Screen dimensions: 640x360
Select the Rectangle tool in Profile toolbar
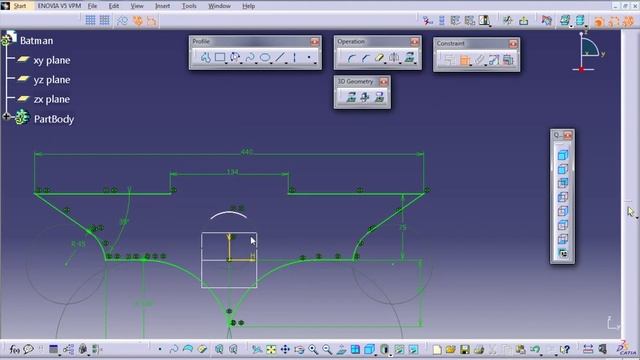pyautogui.click(x=220, y=58)
